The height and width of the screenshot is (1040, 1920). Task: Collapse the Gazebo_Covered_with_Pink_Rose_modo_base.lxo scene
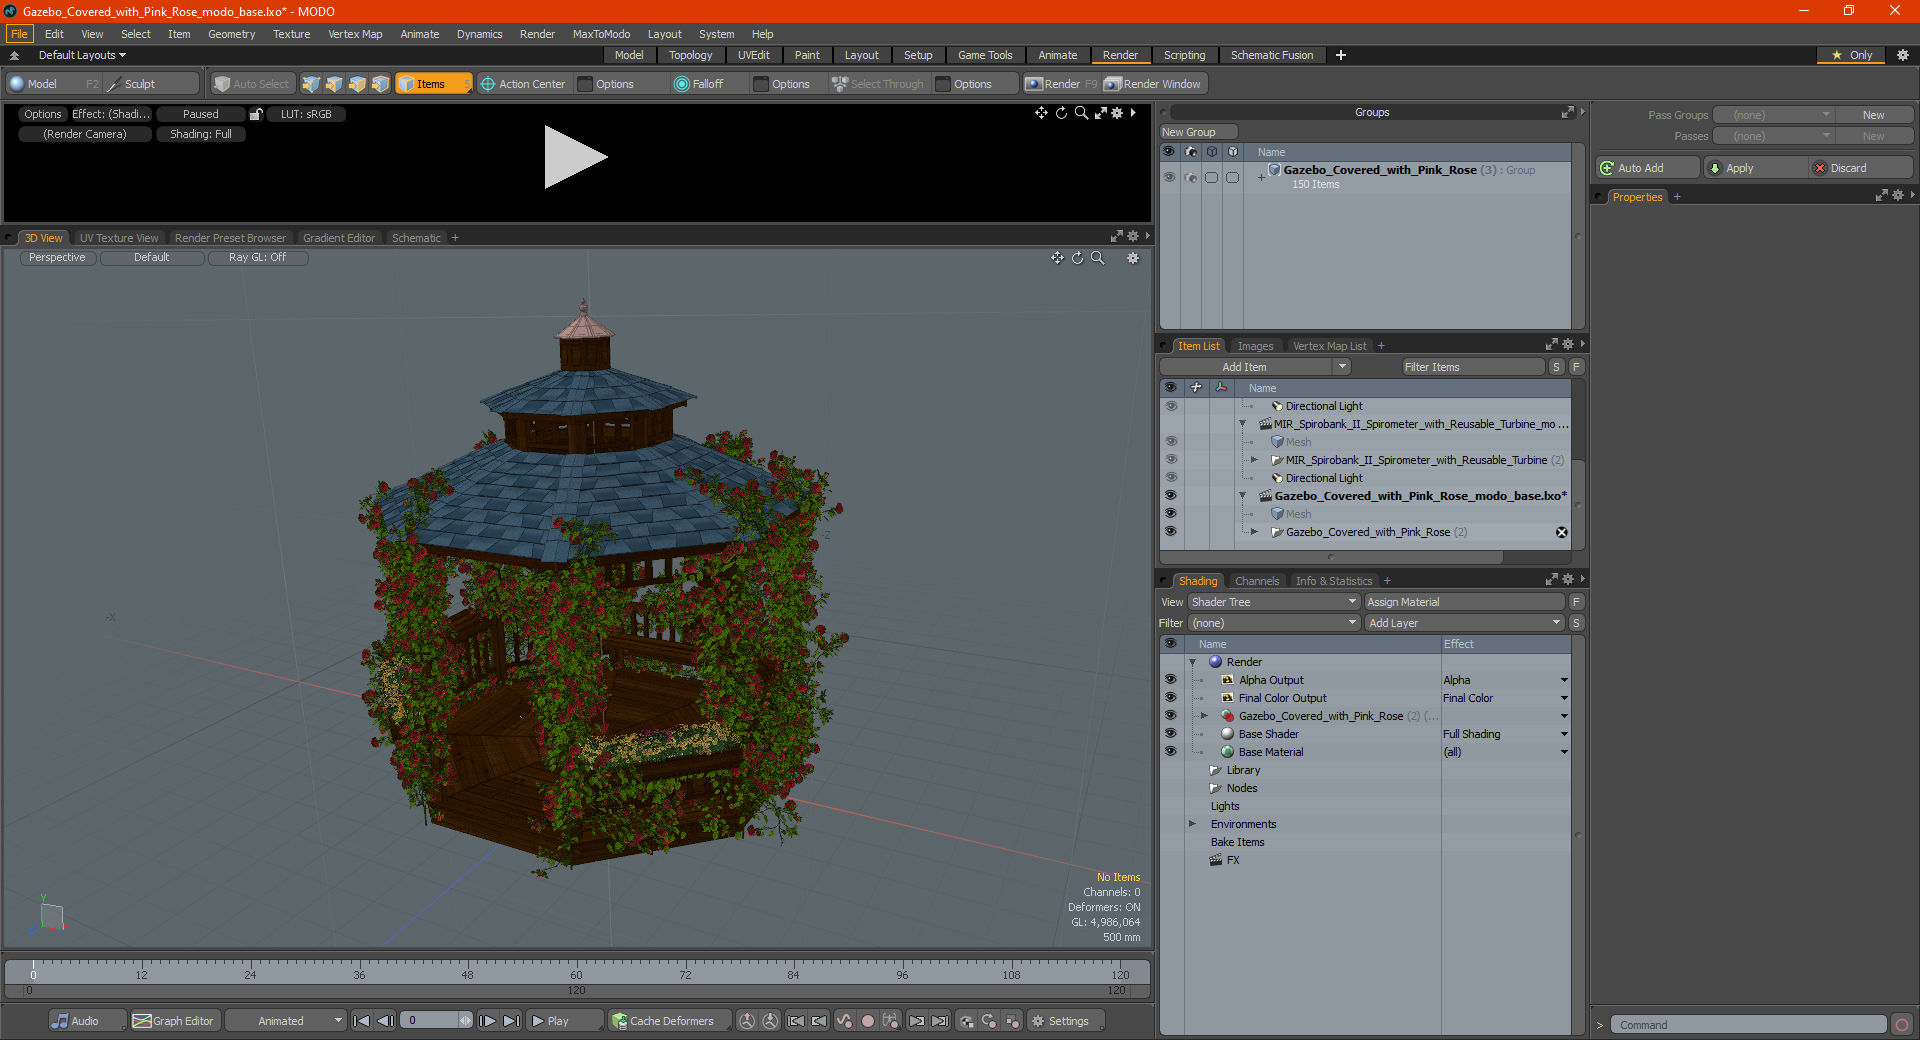click(1243, 496)
